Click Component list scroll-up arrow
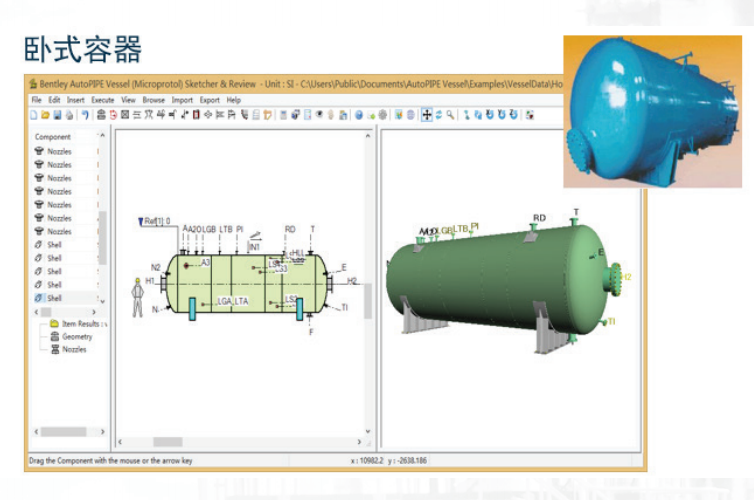This screenshot has width=754, height=500. tap(102, 136)
